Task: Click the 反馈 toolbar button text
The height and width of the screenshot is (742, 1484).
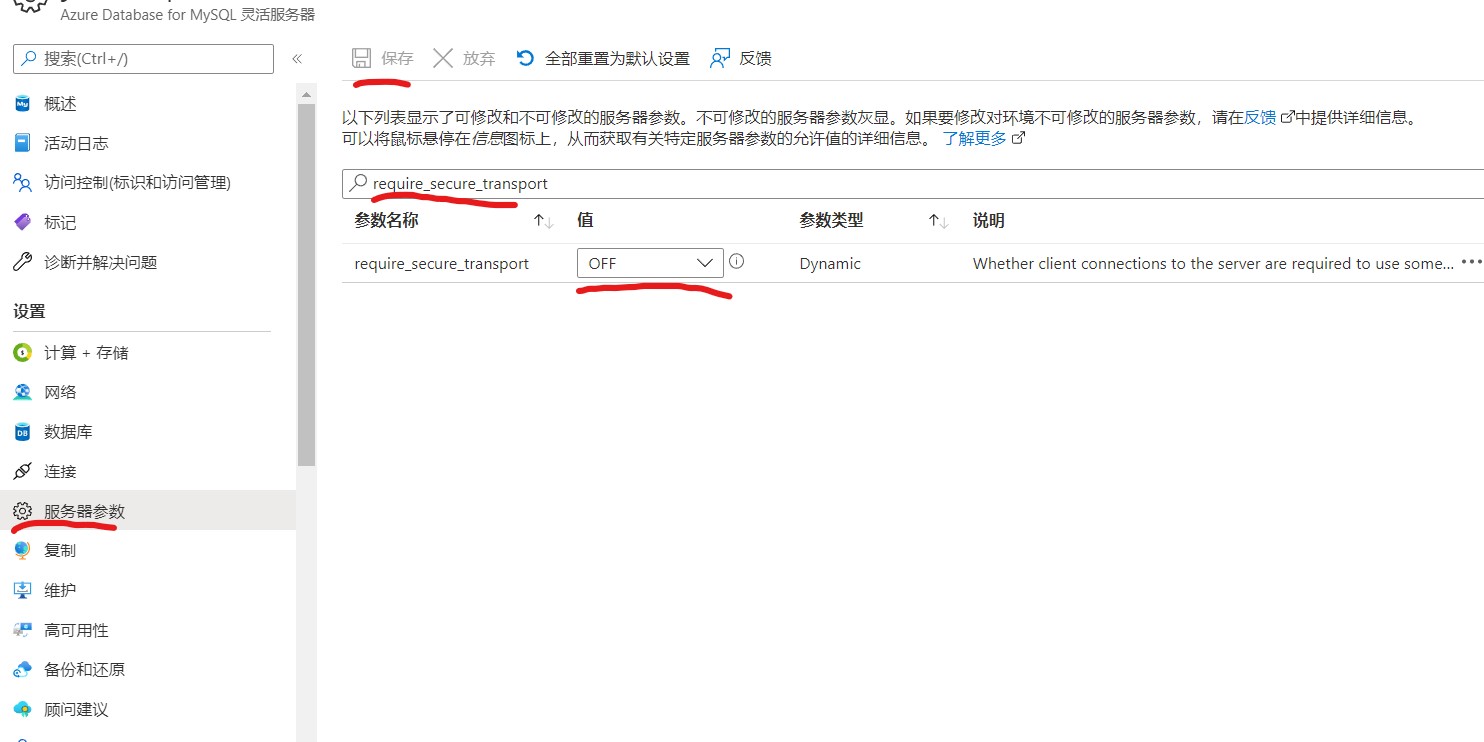Action: pyautogui.click(x=755, y=58)
